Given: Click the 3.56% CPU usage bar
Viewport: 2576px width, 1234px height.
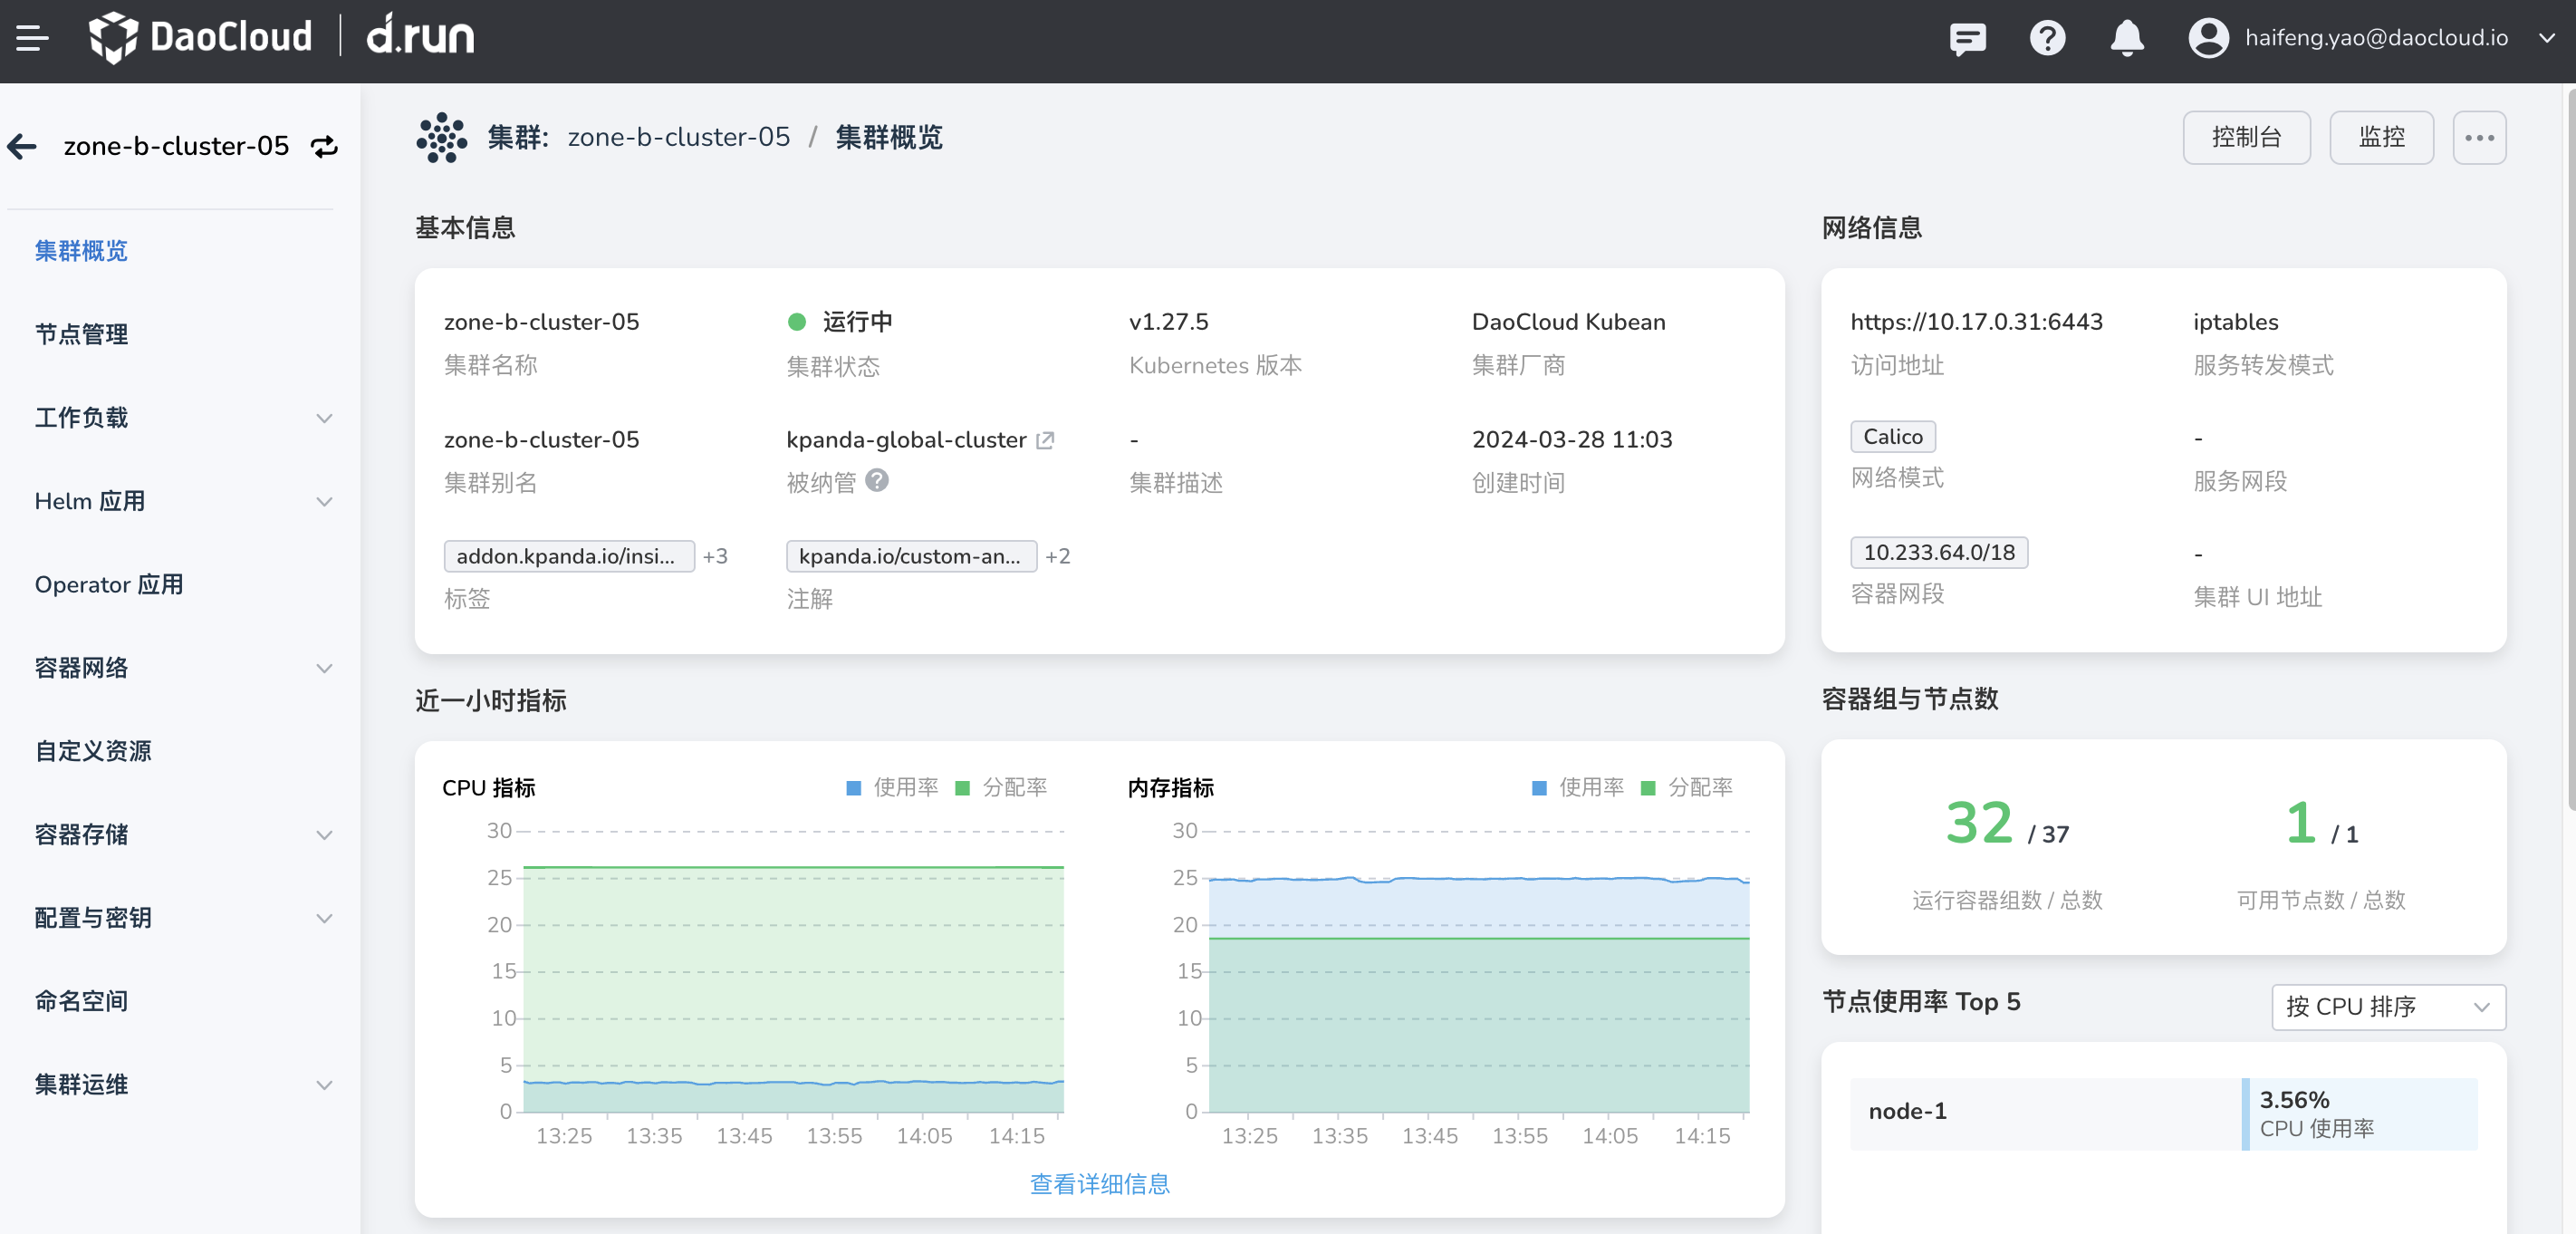Looking at the screenshot, I should [x=2361, y=1113].
